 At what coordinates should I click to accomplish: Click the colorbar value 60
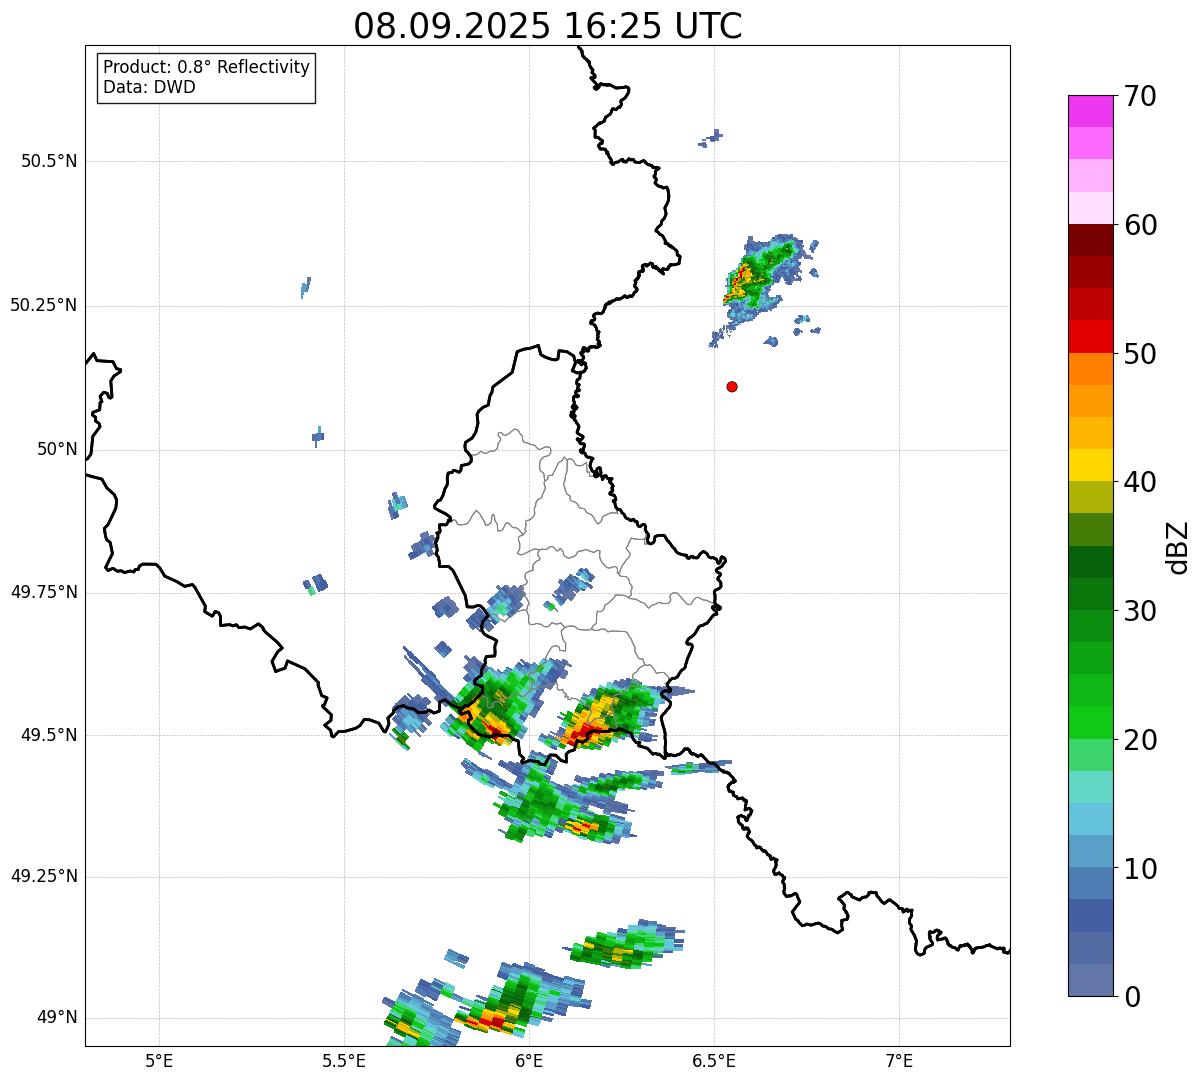[x=1139, y=225]
